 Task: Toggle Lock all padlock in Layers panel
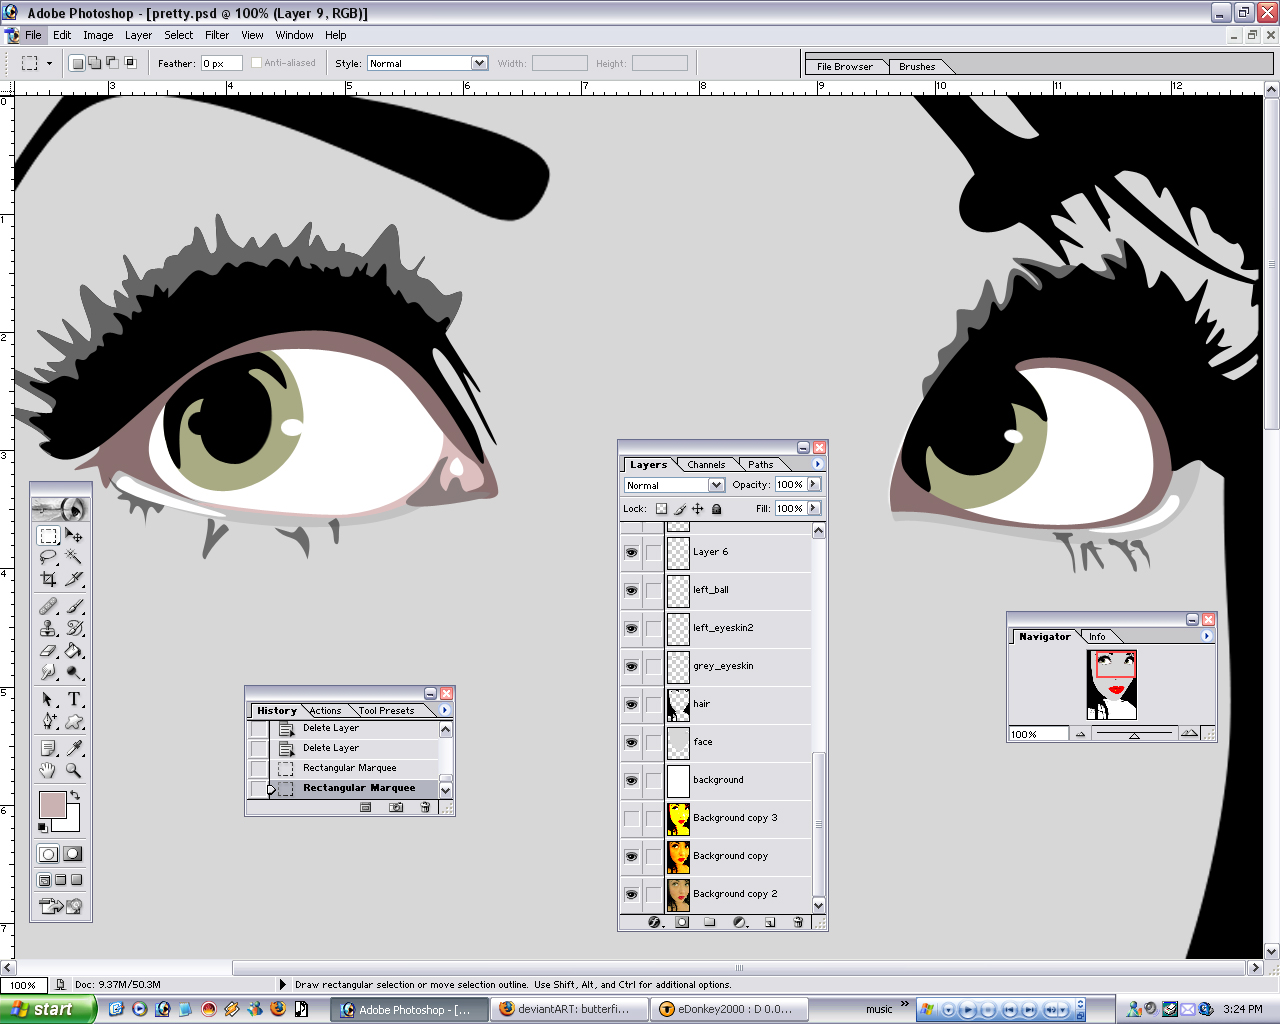click(716, 508)
